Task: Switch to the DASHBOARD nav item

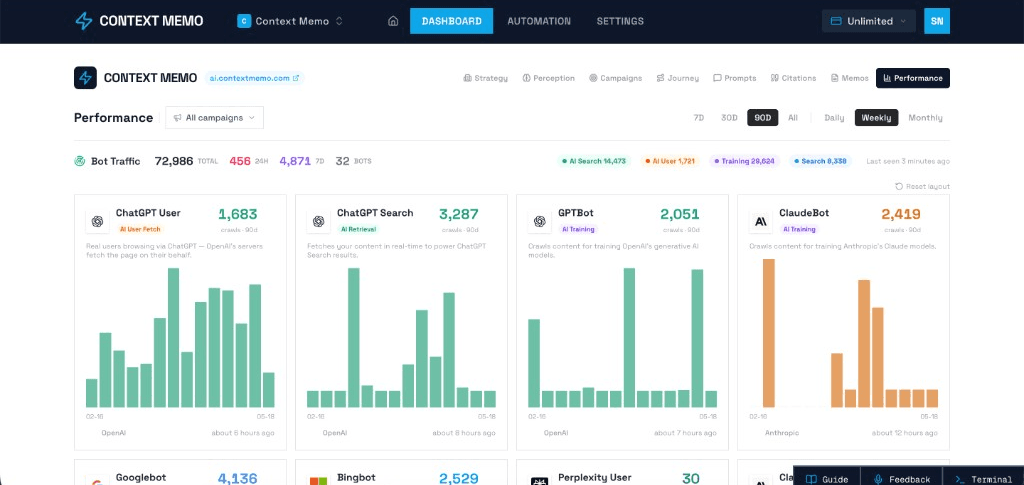Action: pyautogui.click(x=451, y=21)
